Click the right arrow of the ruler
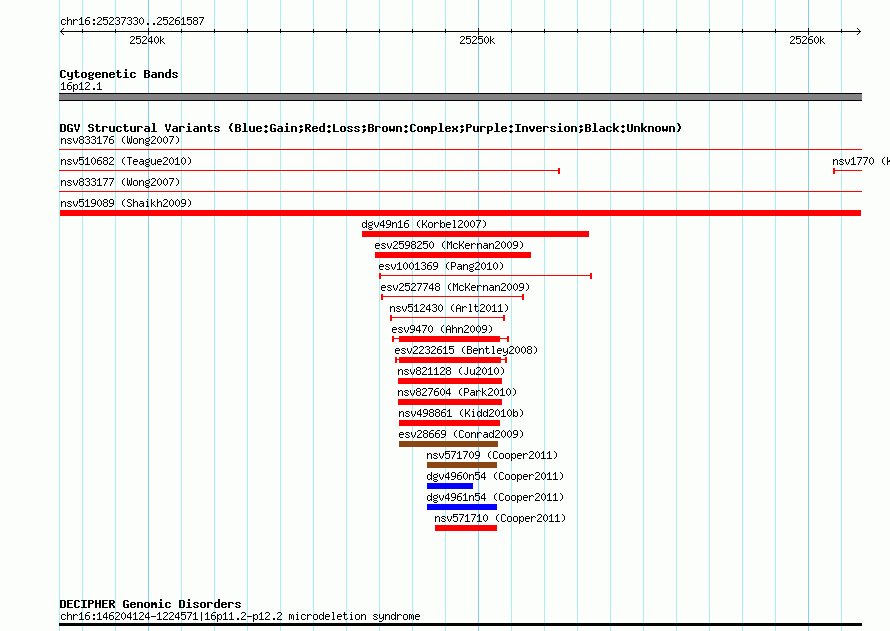Screen dimensions: 890x631 [x=859, y=31]
